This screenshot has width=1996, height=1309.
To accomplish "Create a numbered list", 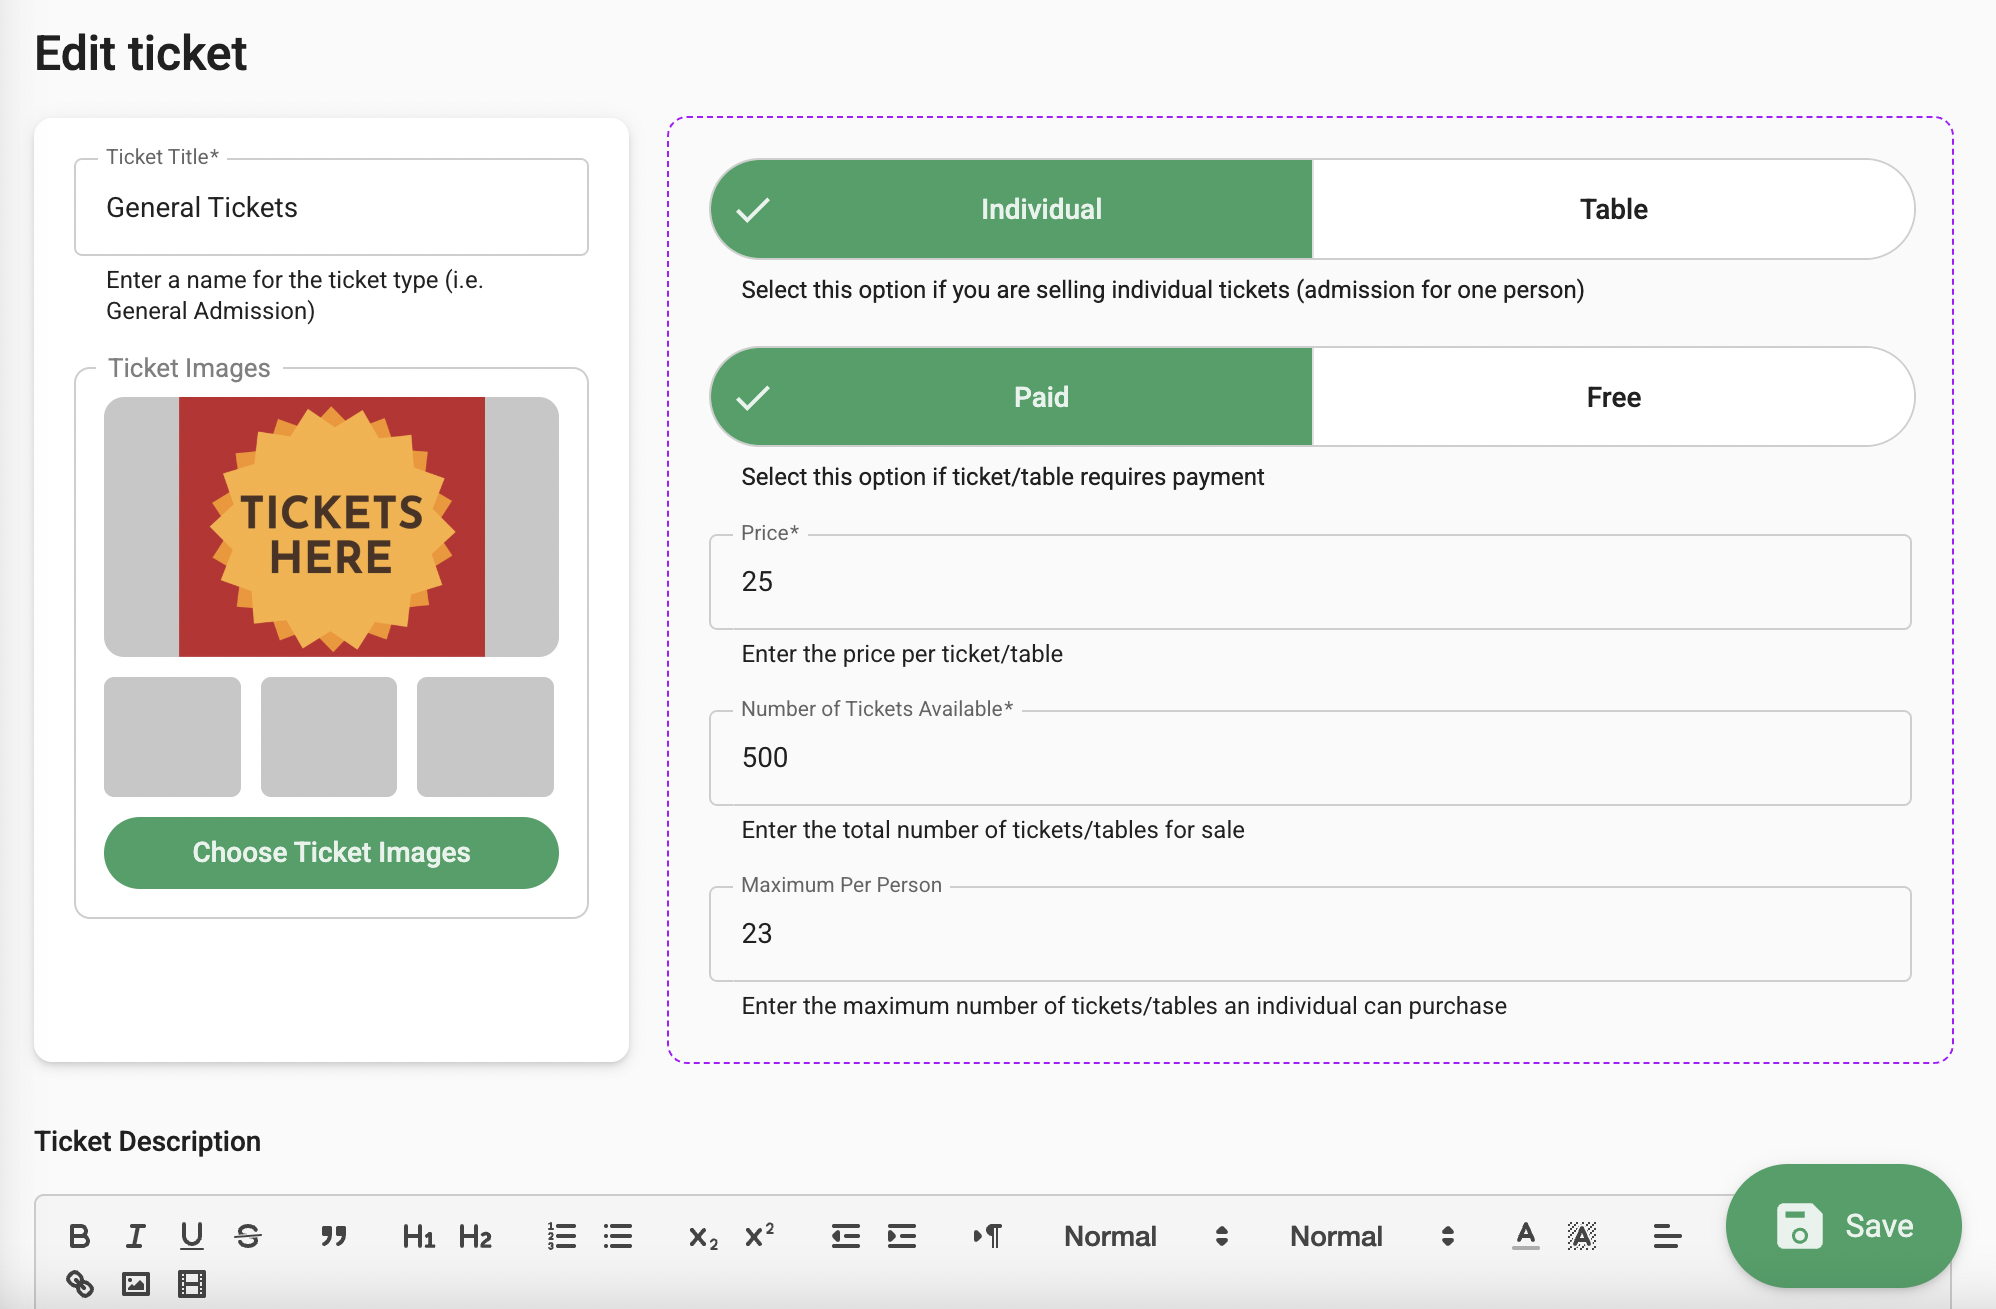I will point(562,1236).
